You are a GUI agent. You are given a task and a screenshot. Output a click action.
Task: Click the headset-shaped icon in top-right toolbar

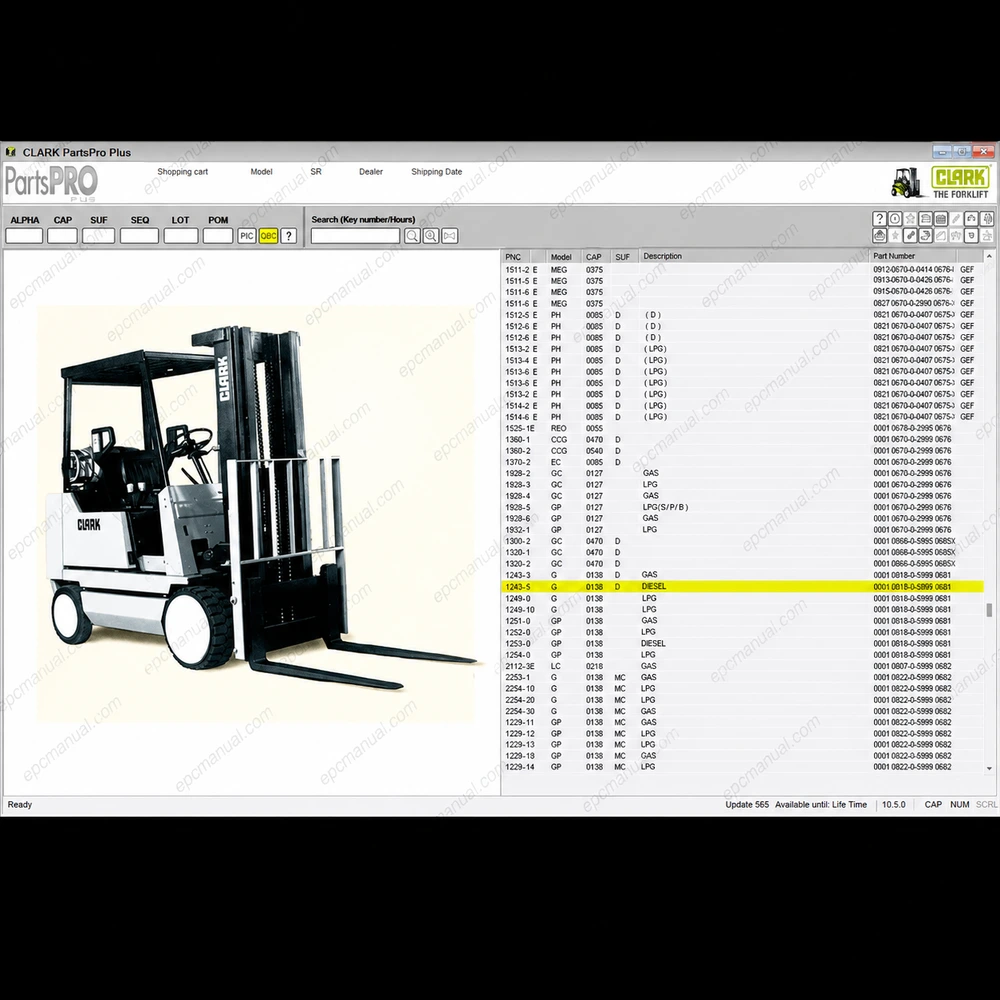coord(971,219)
